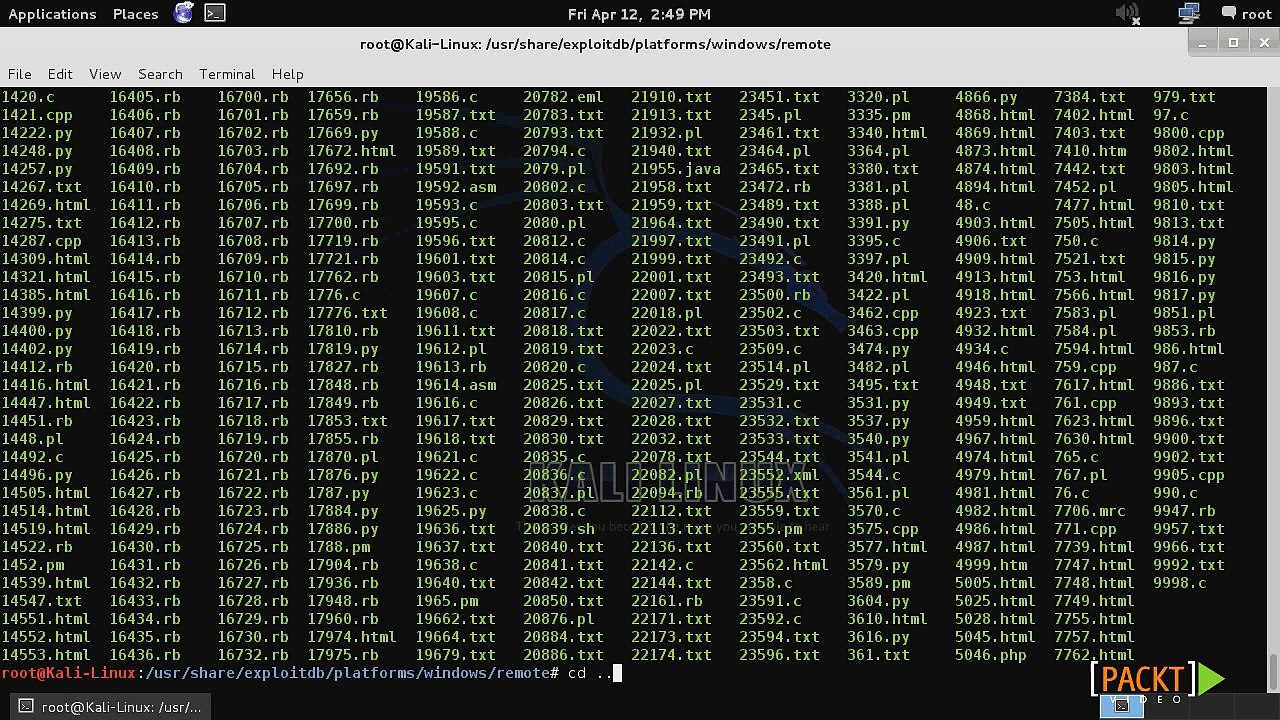
Task: Click the file name 17672.html
Action: point(352,151)
